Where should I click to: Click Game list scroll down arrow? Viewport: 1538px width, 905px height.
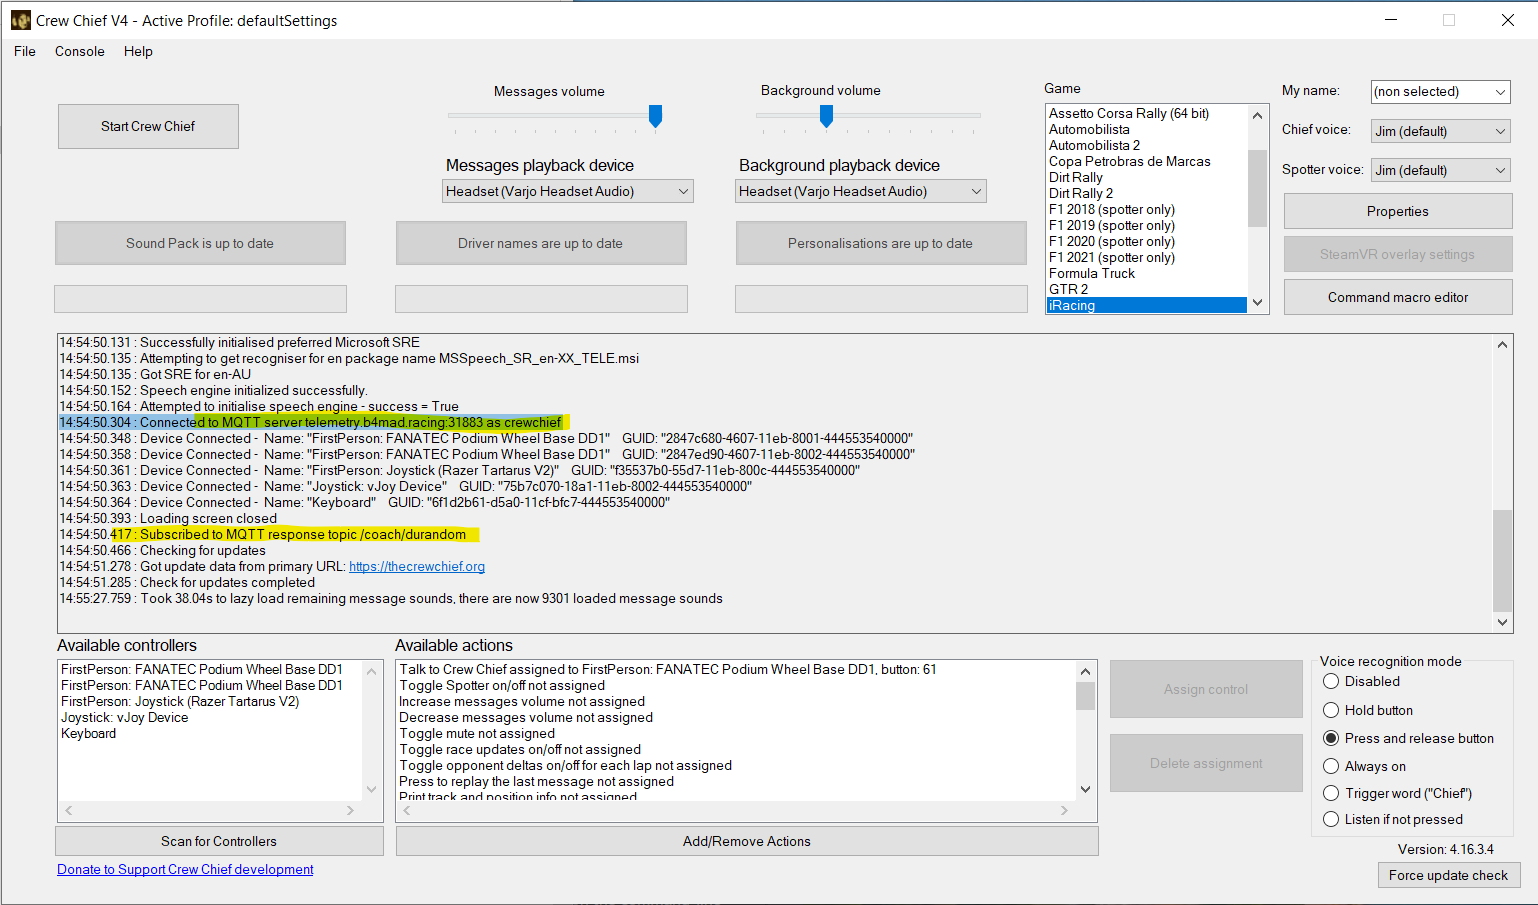pyautogui.click(x=1258, y=303)
